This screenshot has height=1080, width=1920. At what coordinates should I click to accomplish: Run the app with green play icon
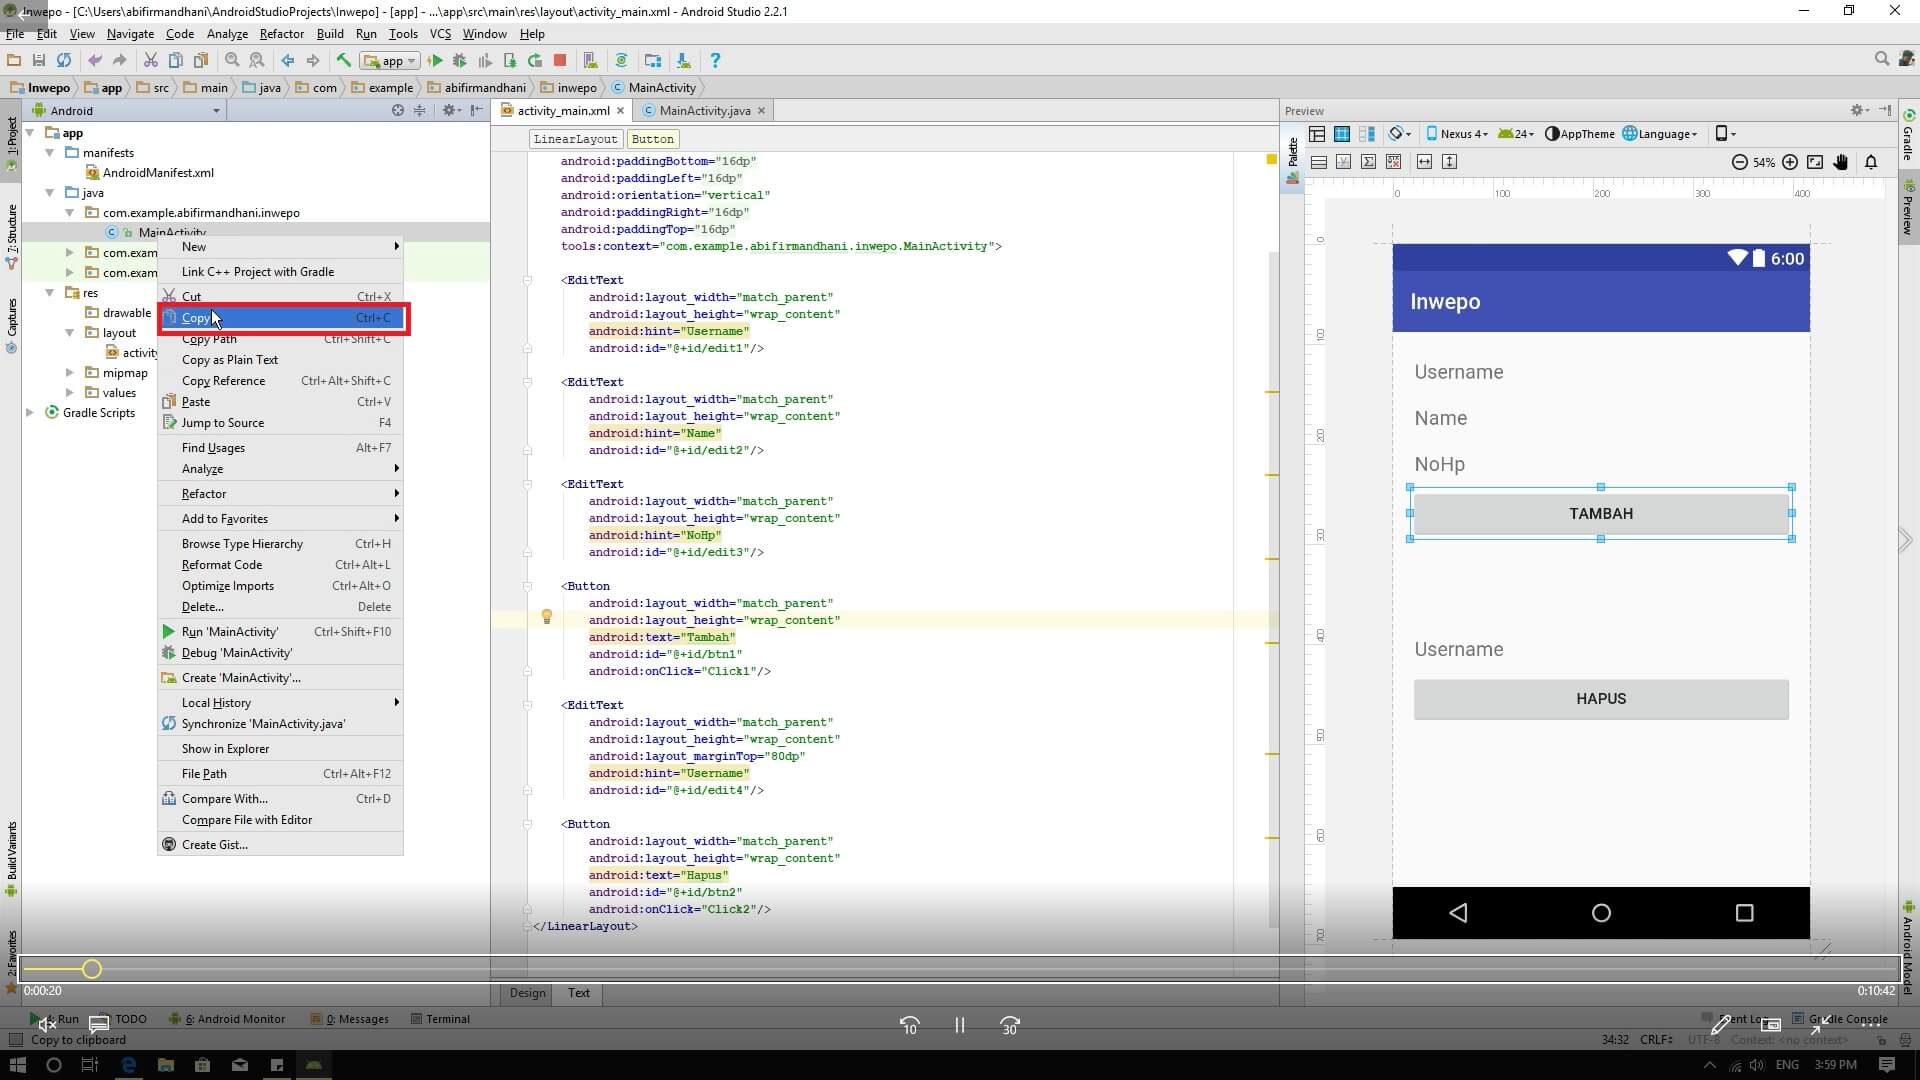435,60
